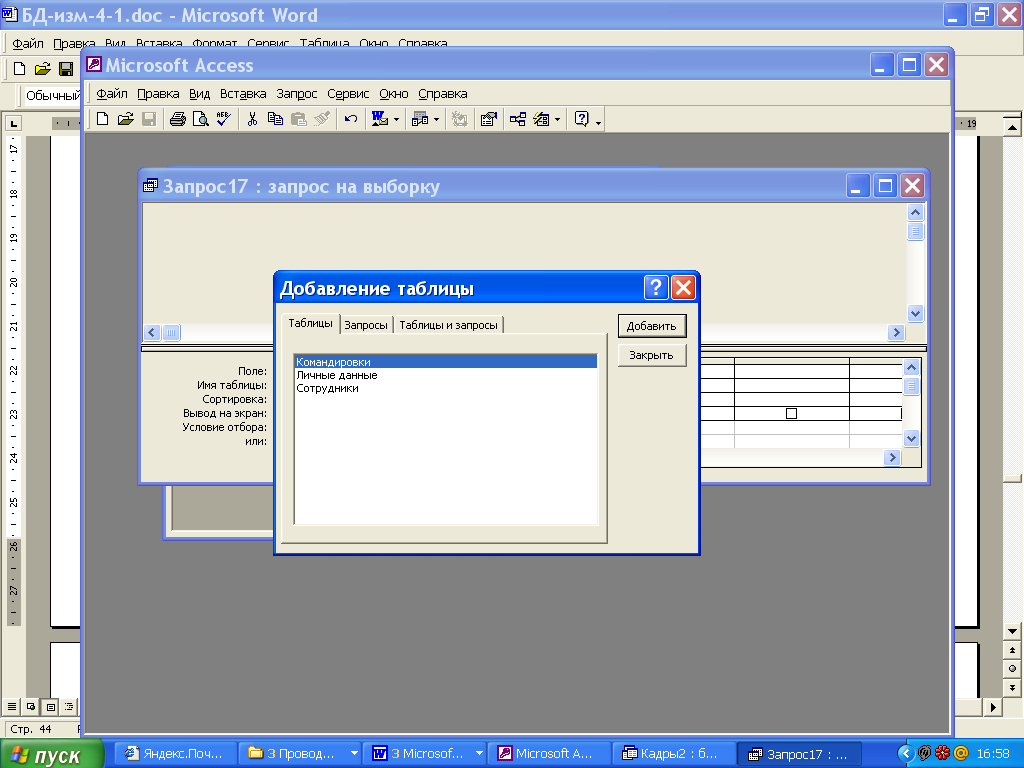The height and width of the screenshot is (768, 1024).
Task: Expand the Microsoft Word taskbar group arrow
Action: click(479, 753)
